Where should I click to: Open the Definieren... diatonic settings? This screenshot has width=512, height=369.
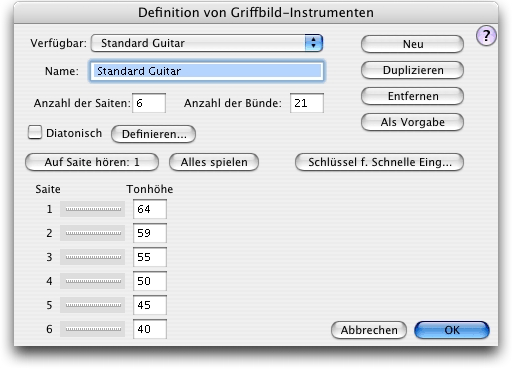coord(154,134)
